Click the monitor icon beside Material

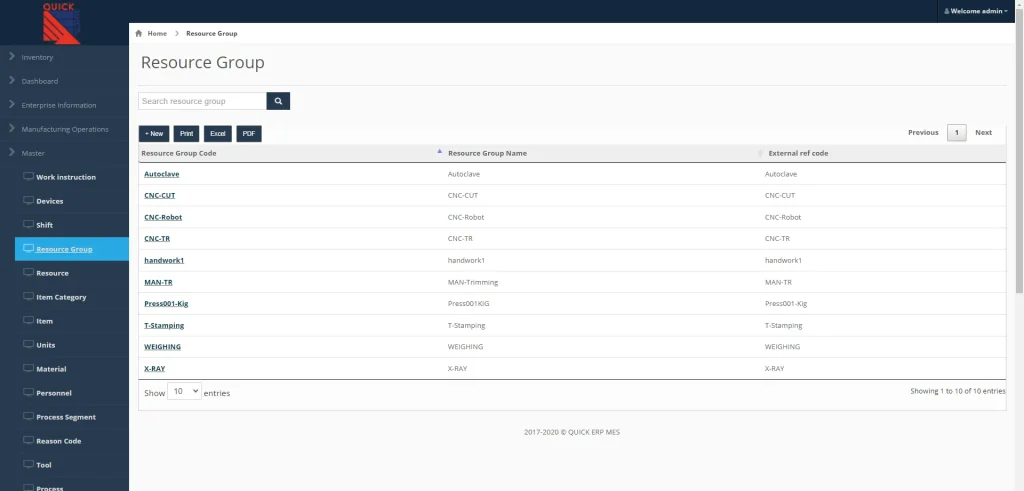point(28,368)
